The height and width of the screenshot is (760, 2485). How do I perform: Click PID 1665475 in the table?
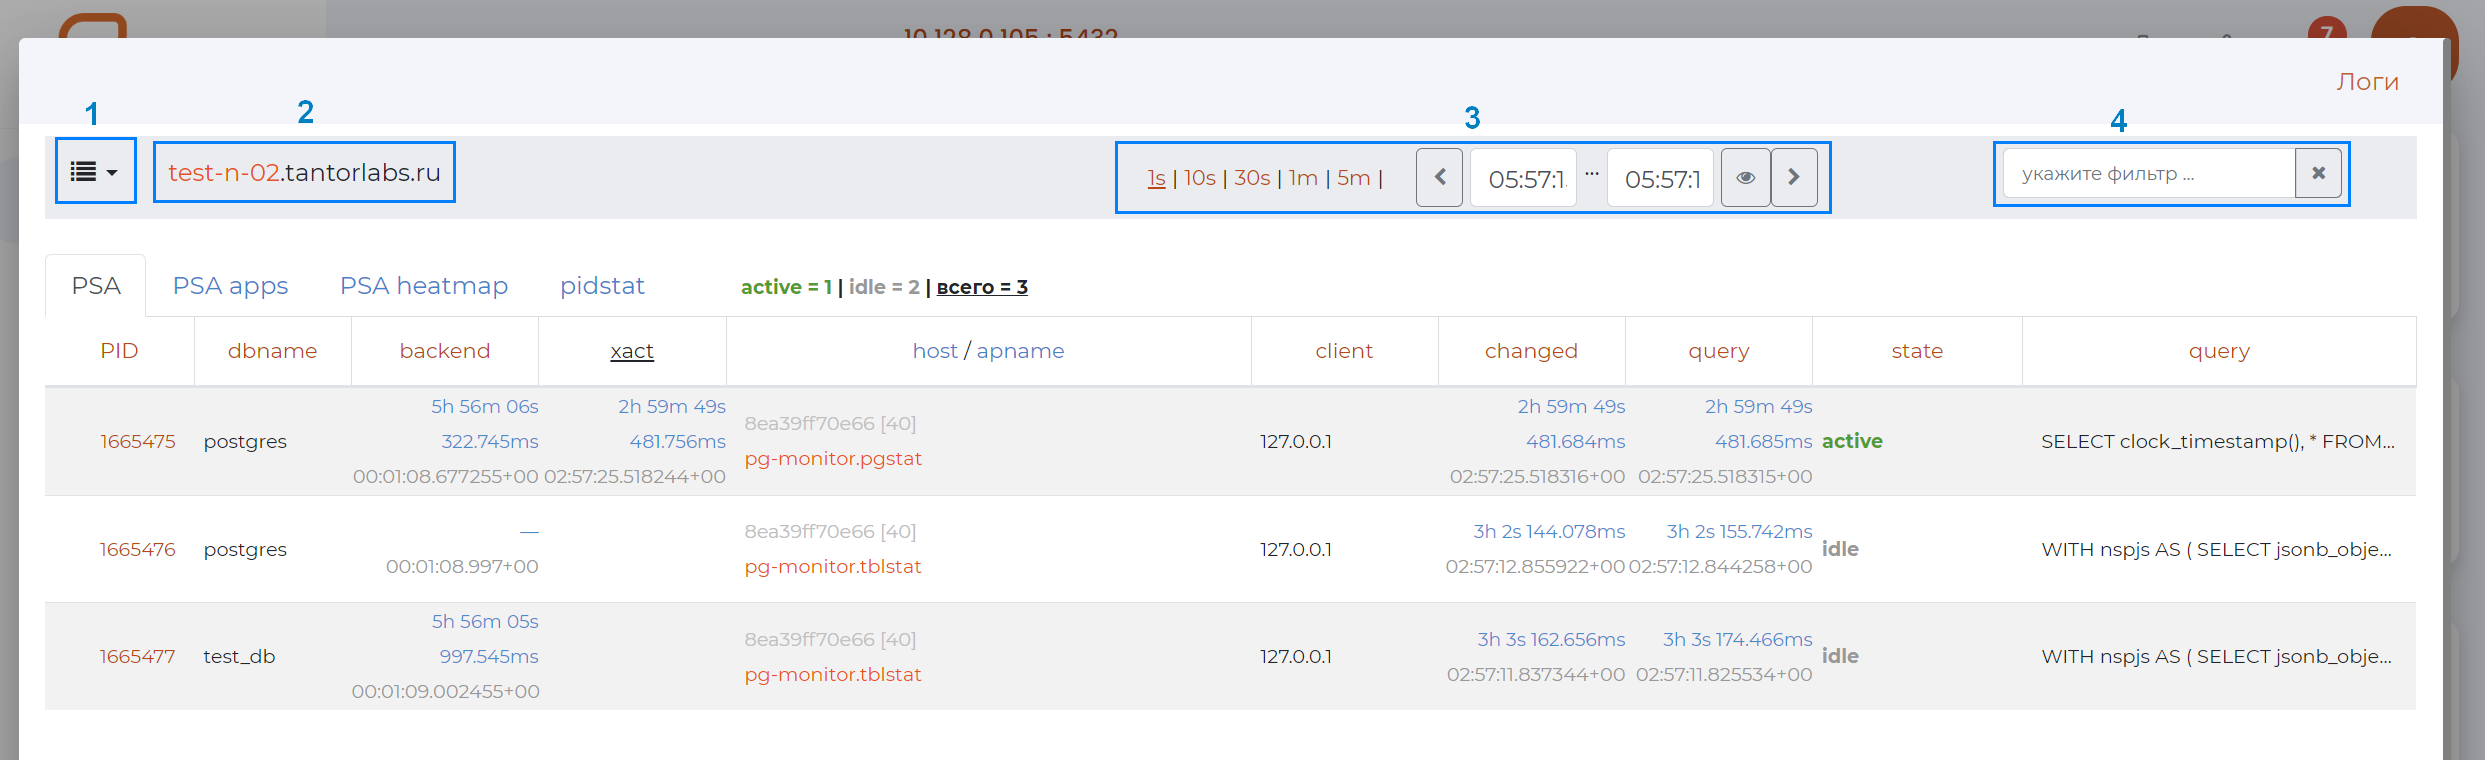(x=138, y=441)
